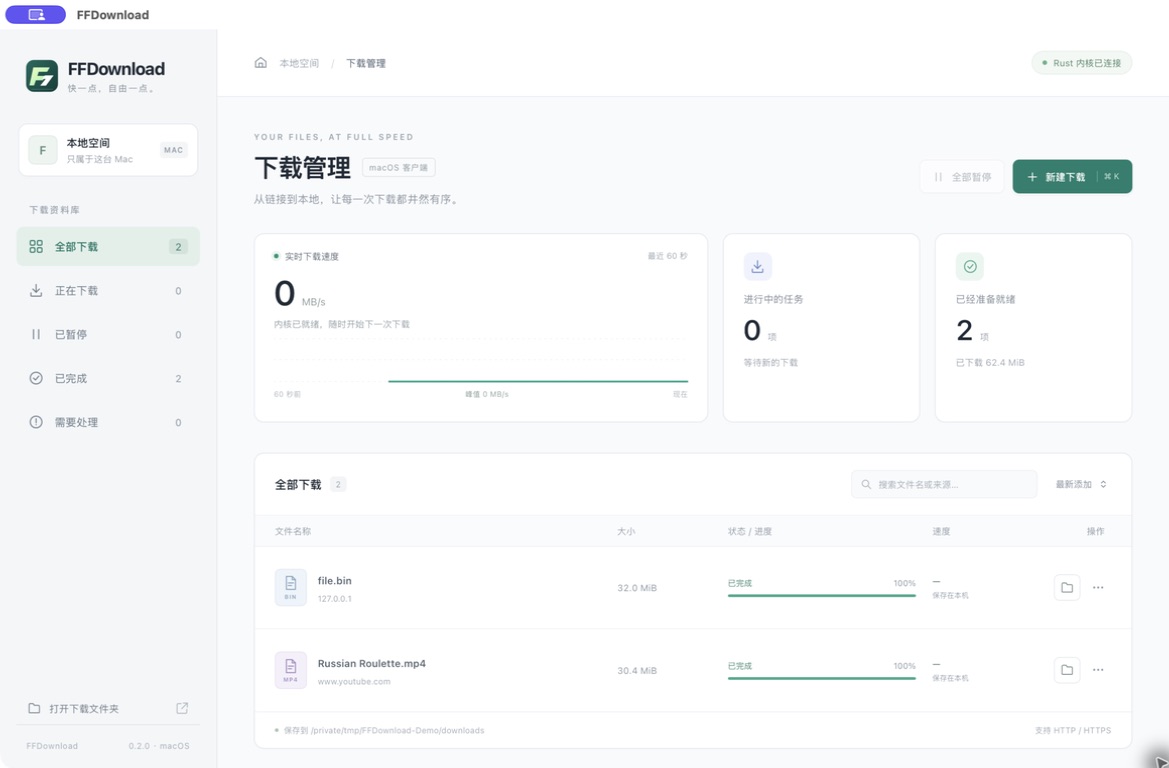Click the F avatar in workspace card
Screen dimensions: 1169x768
coord(42,150)
